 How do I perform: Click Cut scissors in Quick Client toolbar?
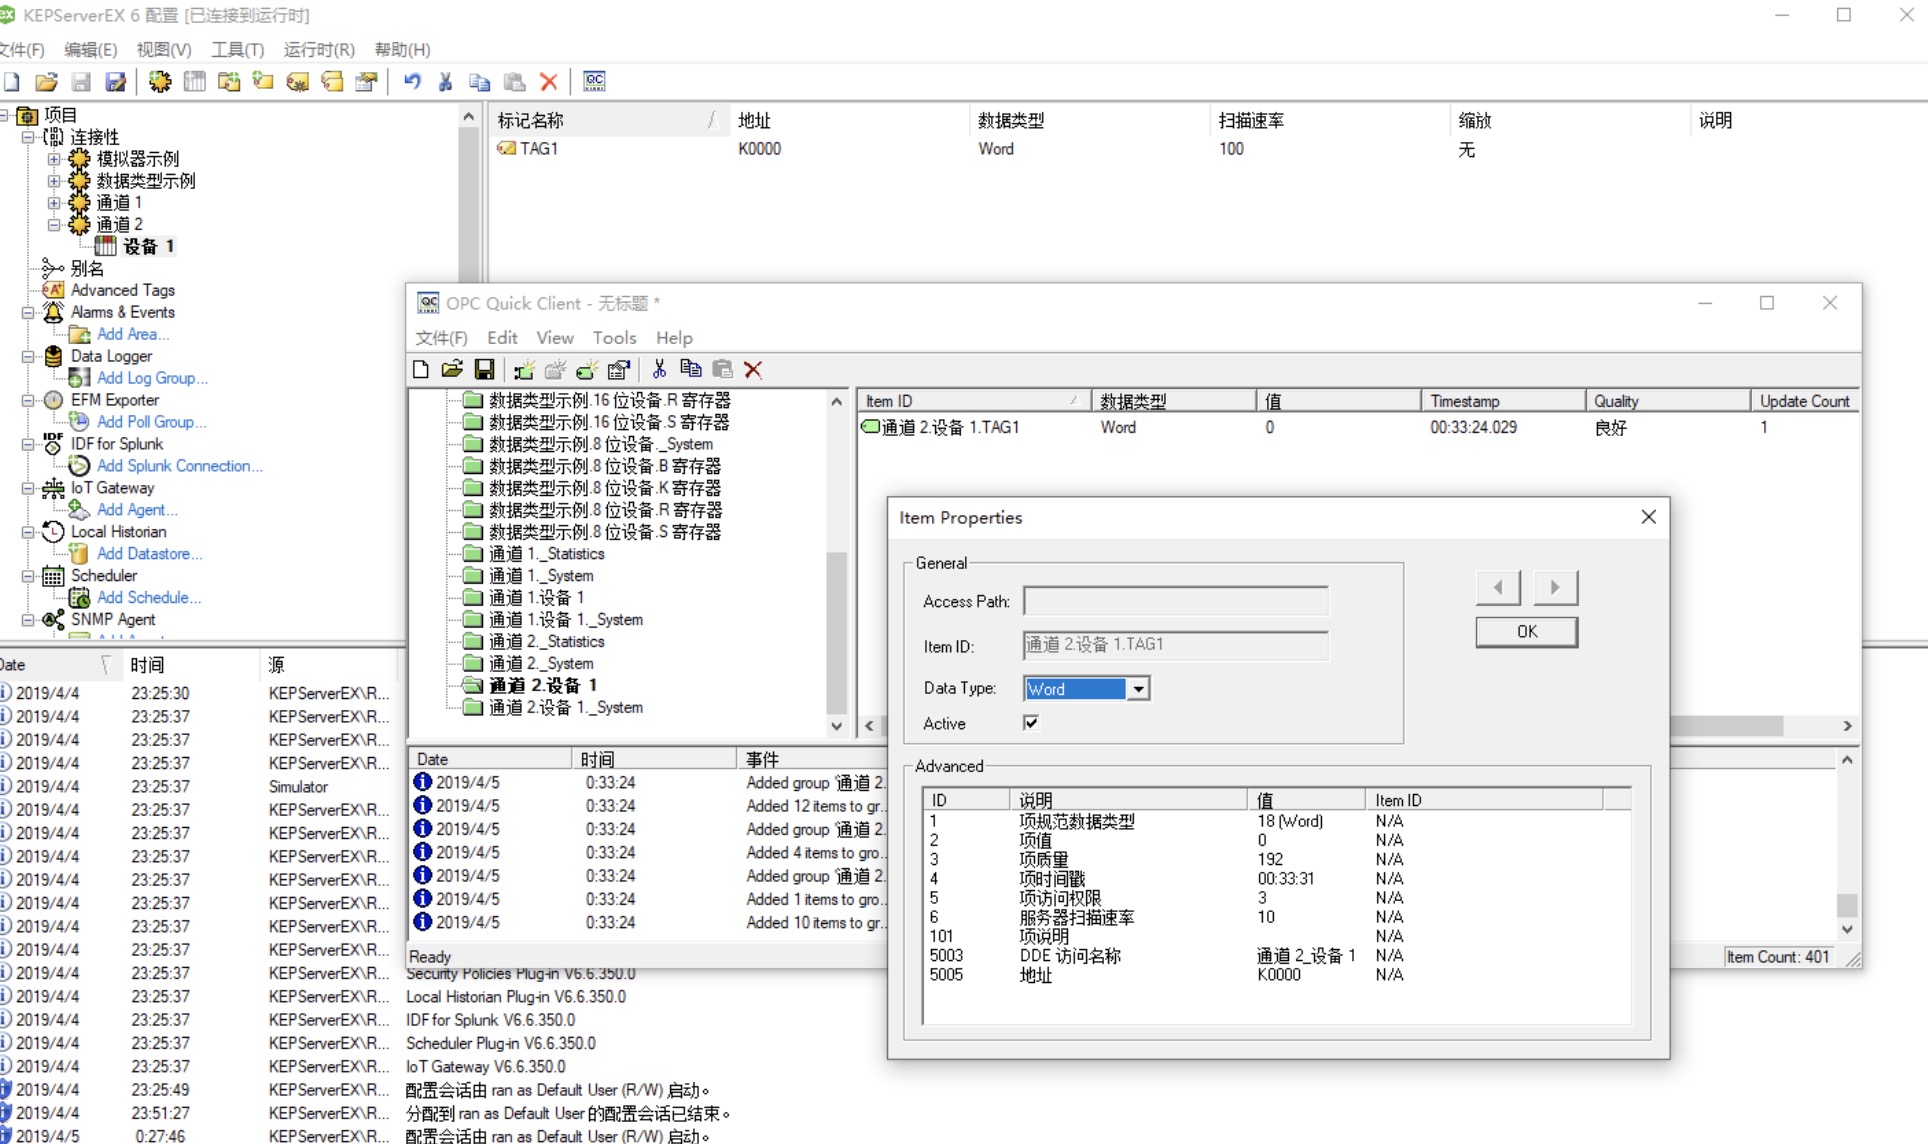point(659,370)
